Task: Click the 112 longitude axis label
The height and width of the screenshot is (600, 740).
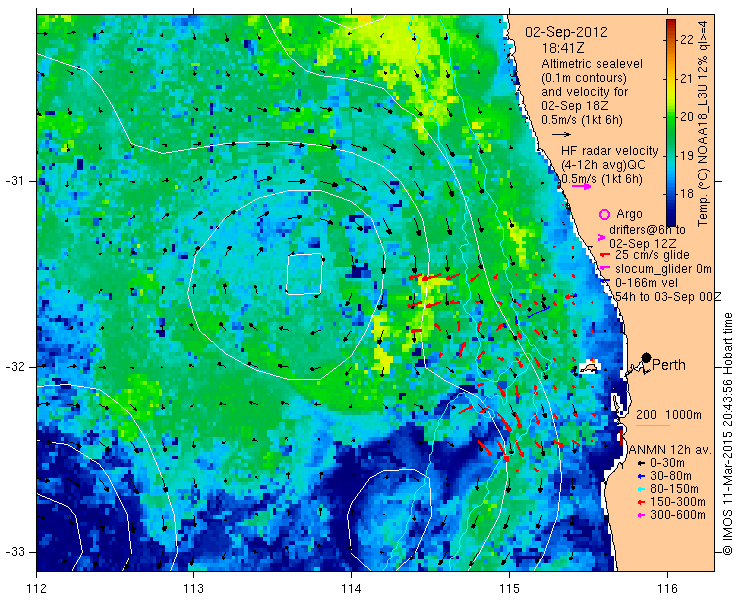Action: [x=37, y=589]
